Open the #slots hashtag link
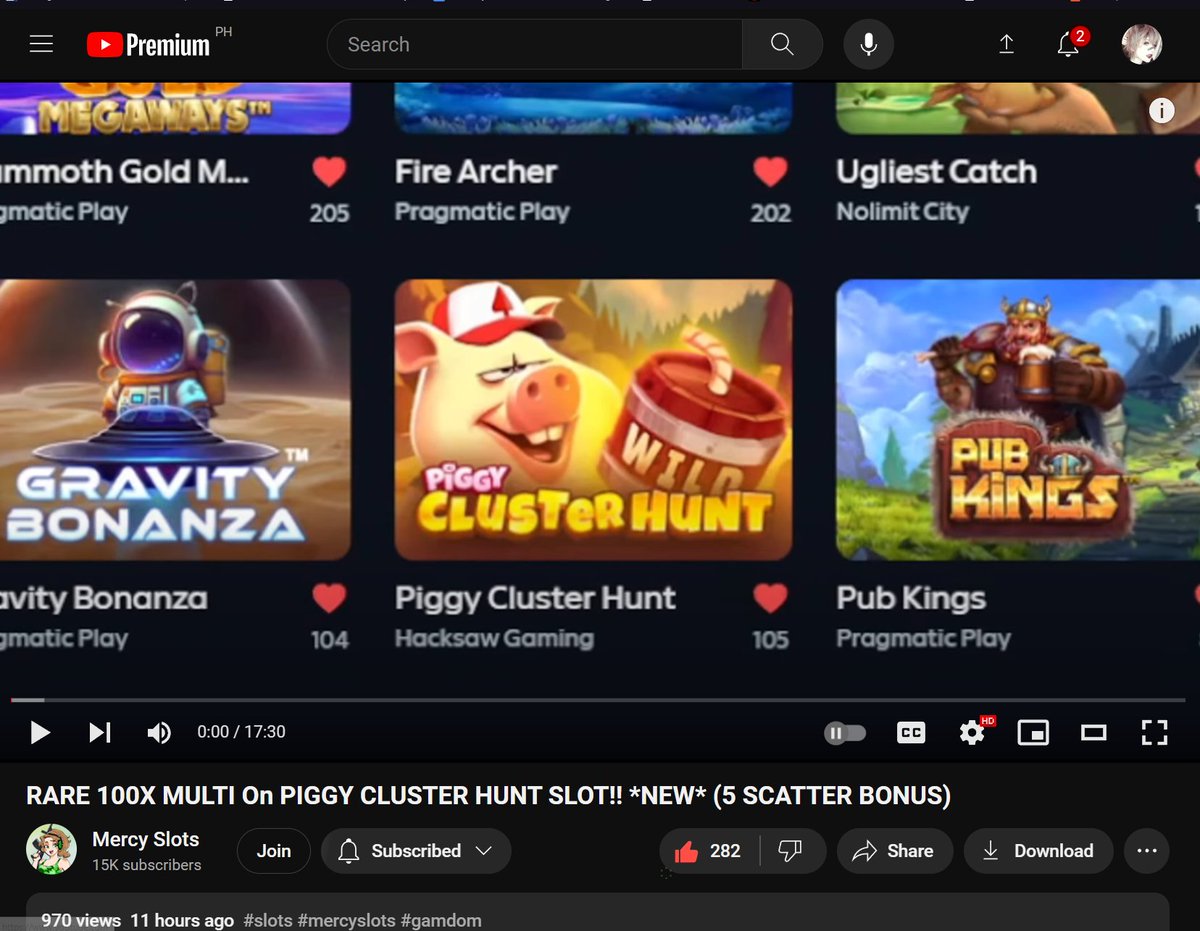 (267, 920)
